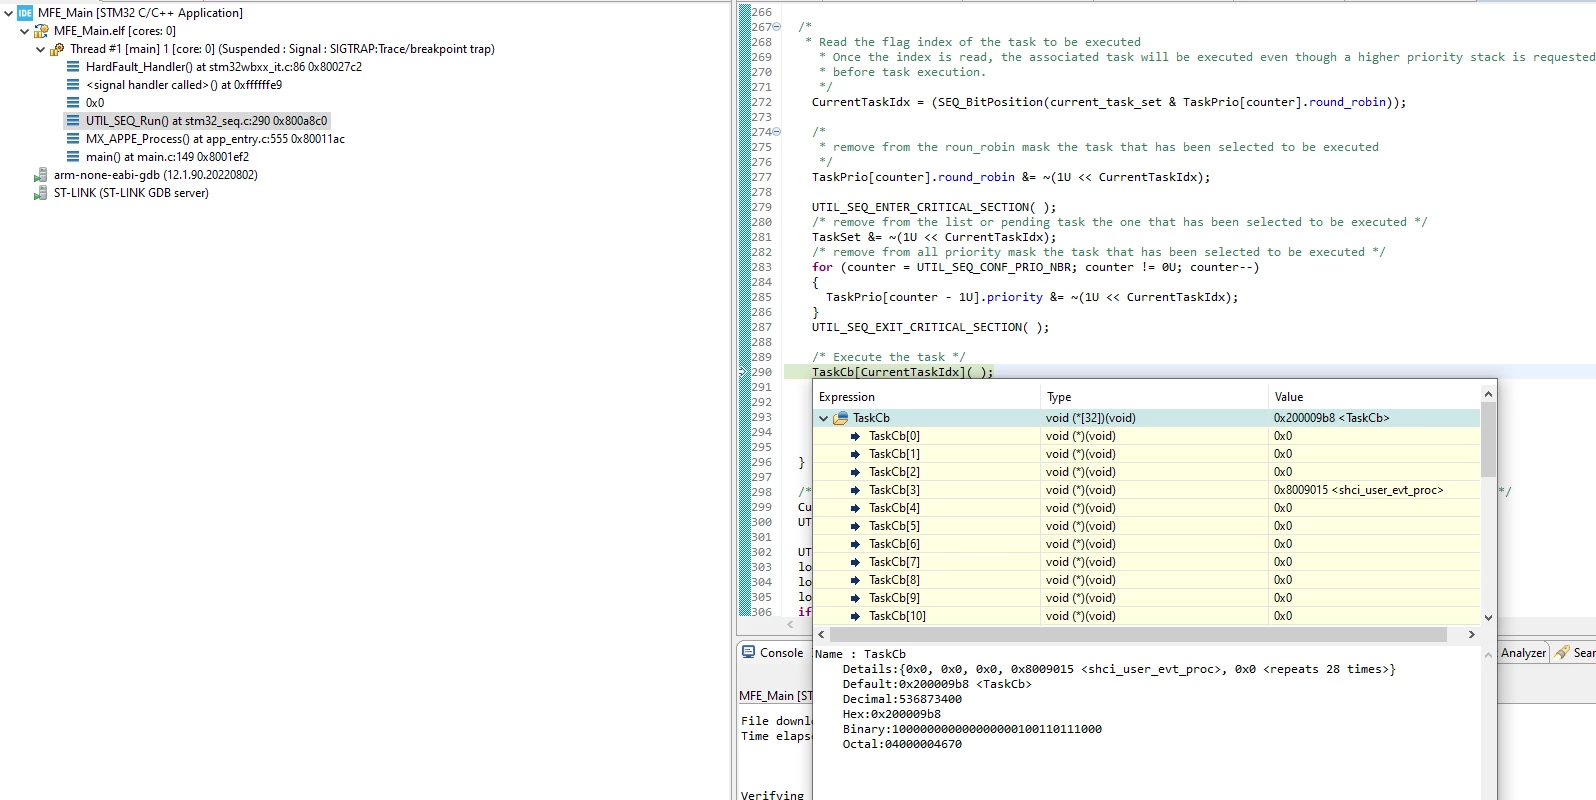Image resolution: width=1596 pixels, height=800 pixels.
Task: Collapse comment fold at line 274
Action: (777, 132)
